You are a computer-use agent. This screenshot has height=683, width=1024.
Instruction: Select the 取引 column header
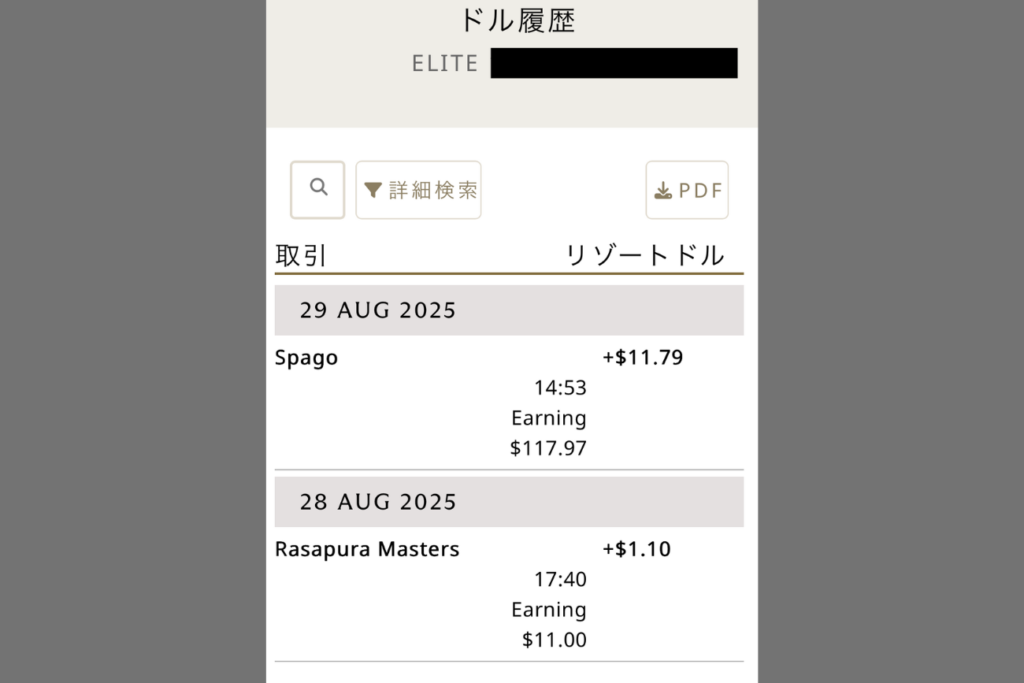(301, 256)
